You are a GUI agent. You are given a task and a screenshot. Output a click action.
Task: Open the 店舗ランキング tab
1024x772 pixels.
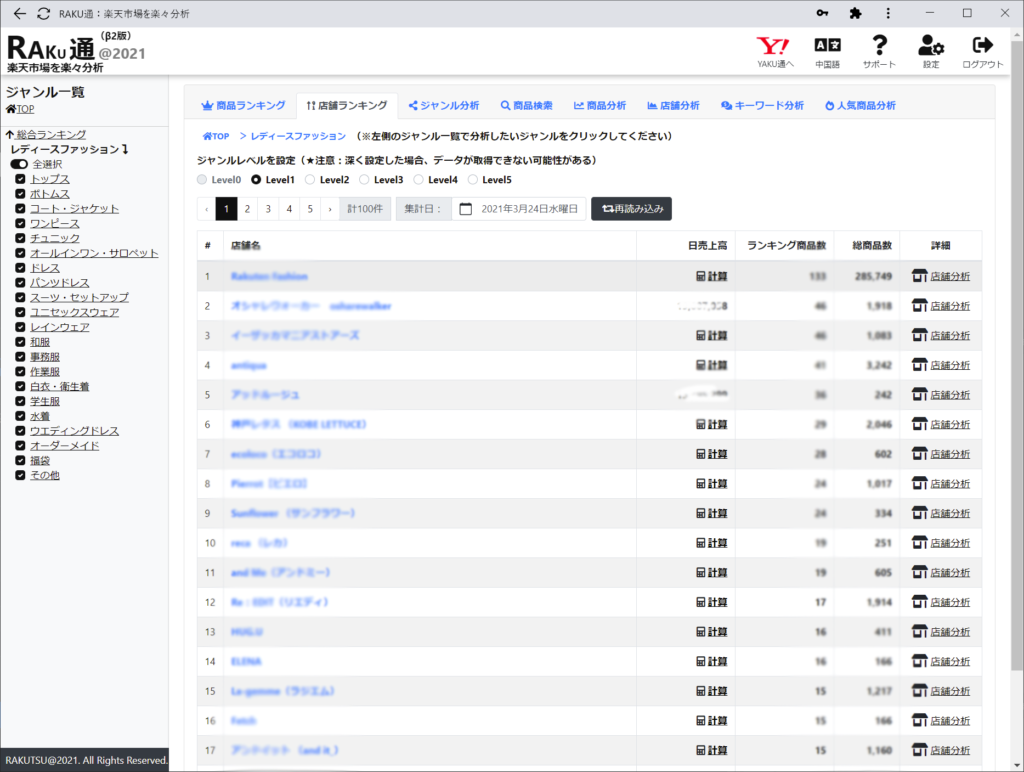click(x=347, y=105)
